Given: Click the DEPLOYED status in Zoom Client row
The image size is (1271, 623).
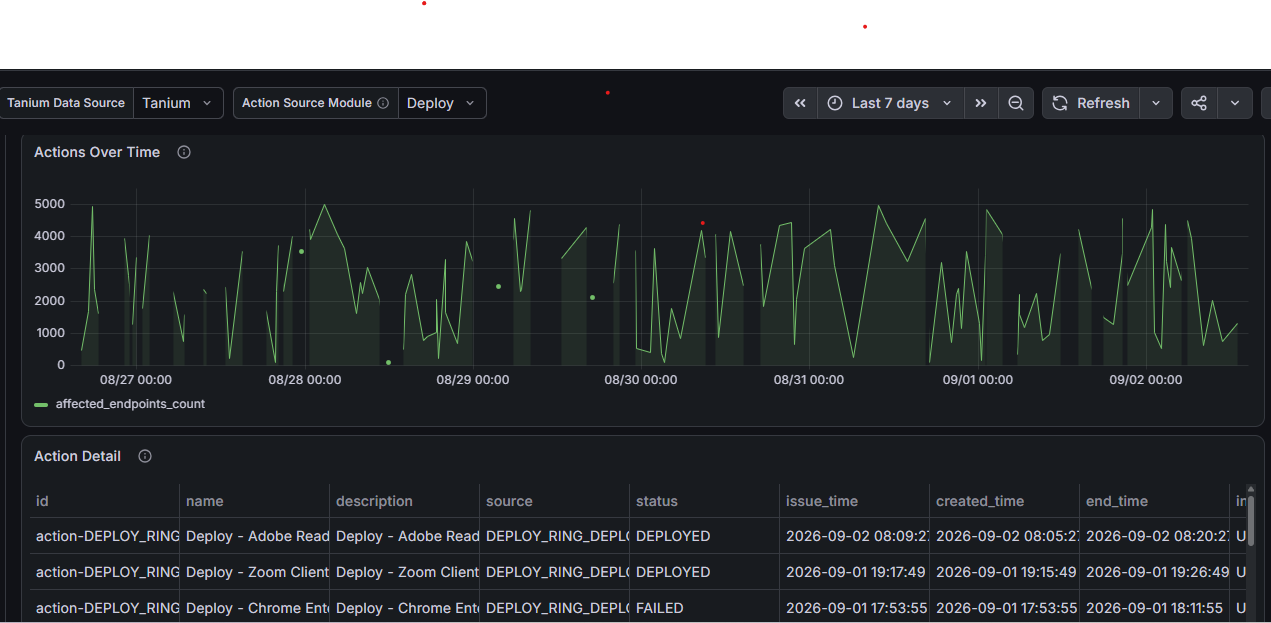Looking at the screenshot, I should (705, 572).
